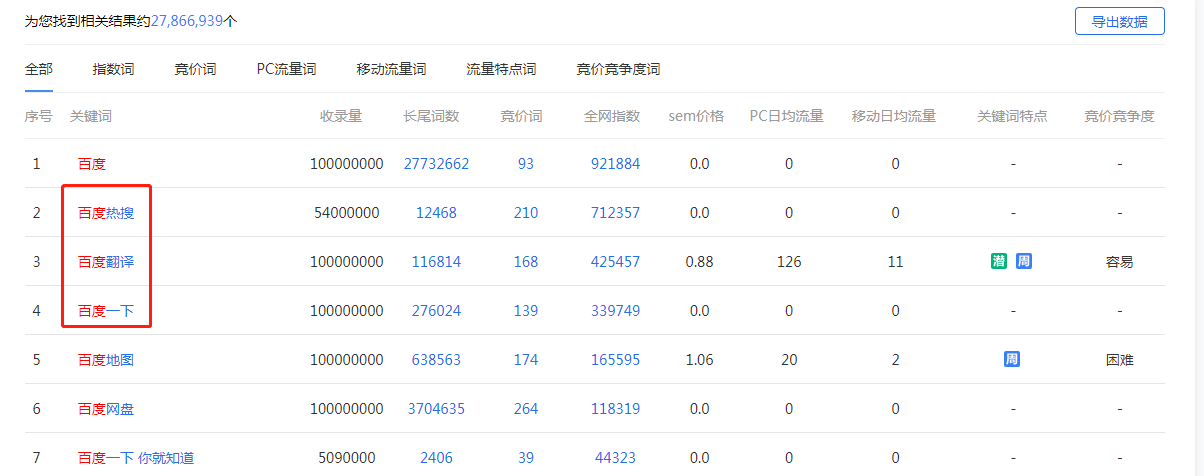Click index value 425457
Viewport: 1204px width, 476px height.
pyautogui.click(x=615, y=262)
